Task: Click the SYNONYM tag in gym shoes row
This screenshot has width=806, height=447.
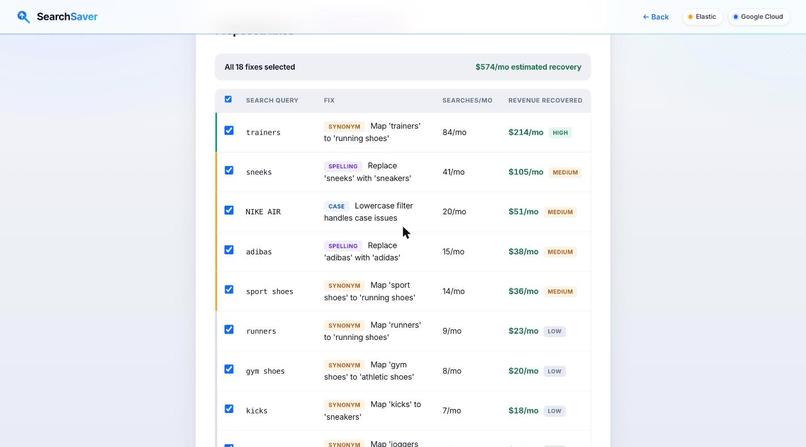Action: pos(344,365)
